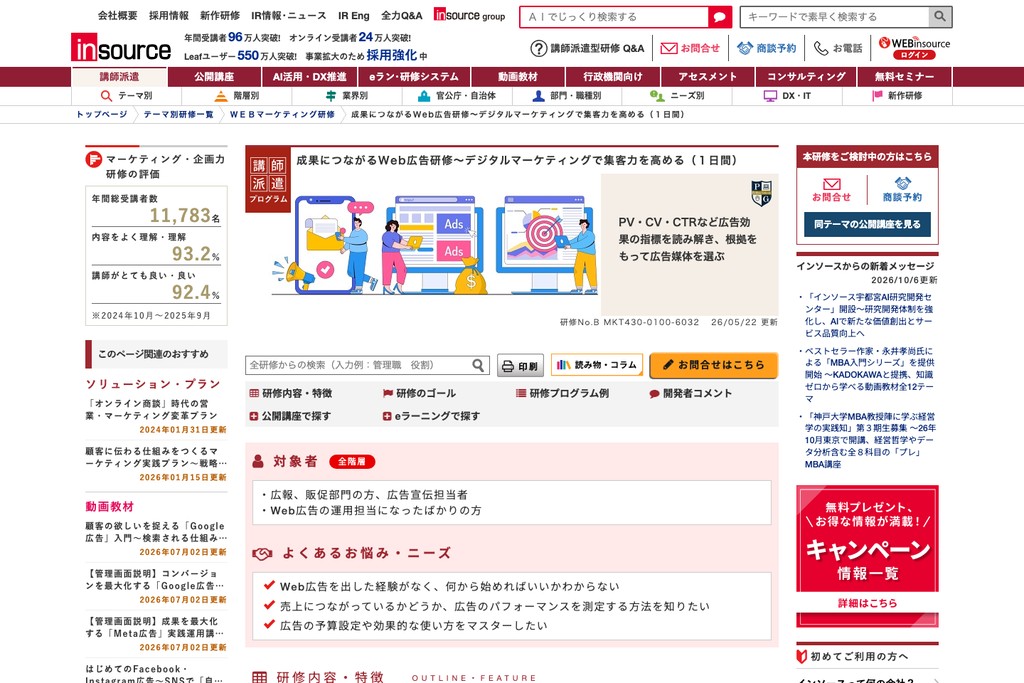Click the お電話 phone icon
The width and height of the screenshot is (1024, 683).
tap(821, 48)
